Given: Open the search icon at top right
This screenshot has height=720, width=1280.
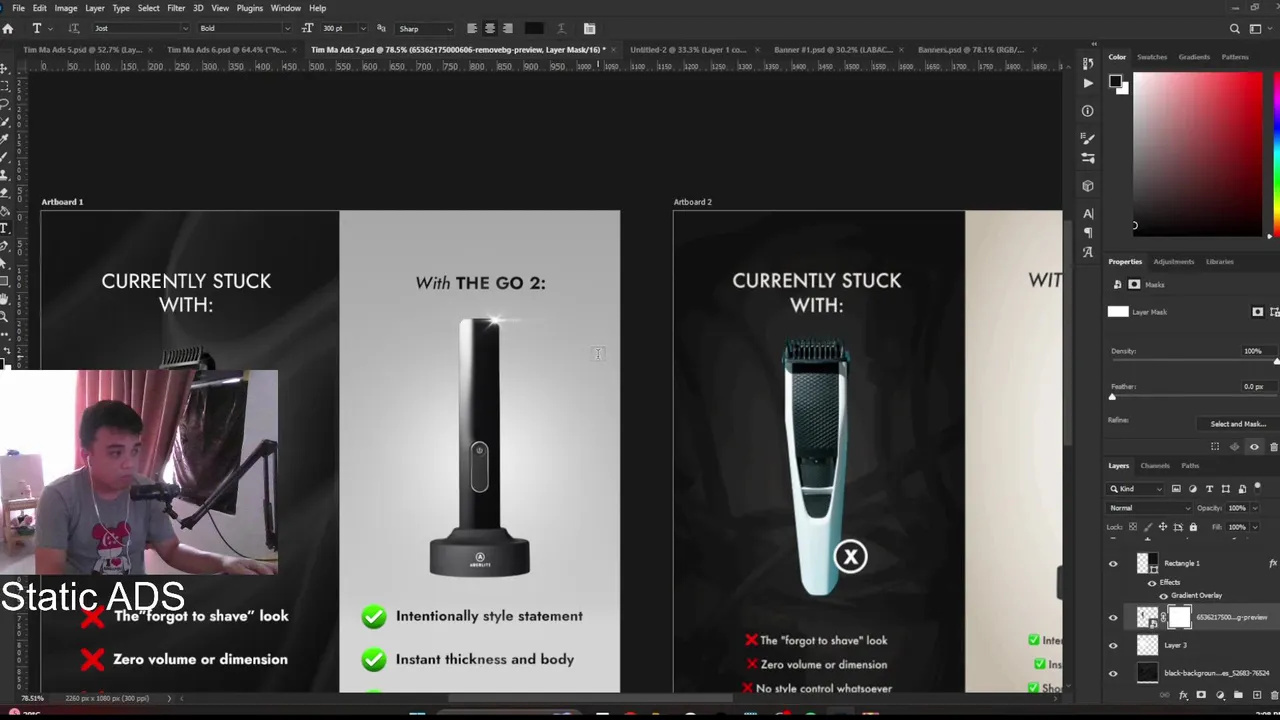Looking at the screenshot, I should click(x=1235, y=28).
